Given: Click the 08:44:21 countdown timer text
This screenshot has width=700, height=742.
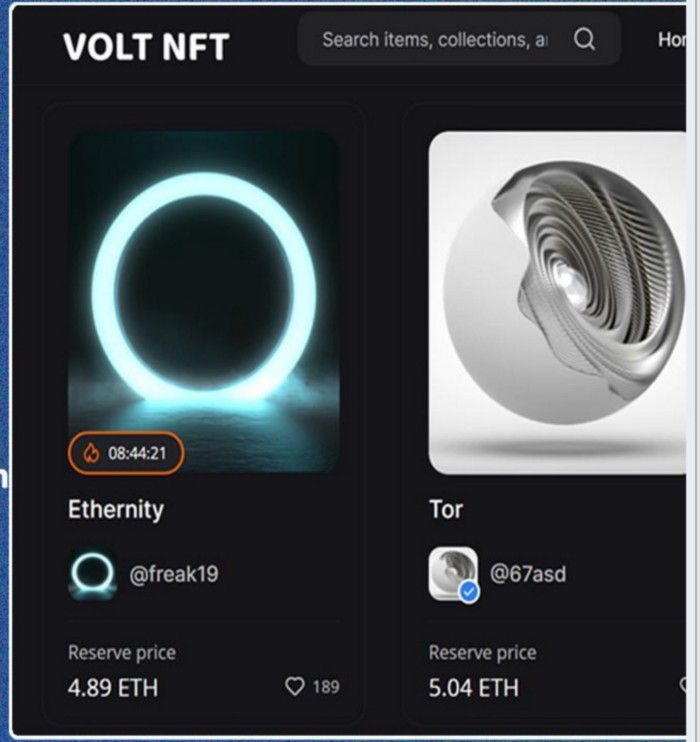Looking at the screenshot, I should (137, 453).
